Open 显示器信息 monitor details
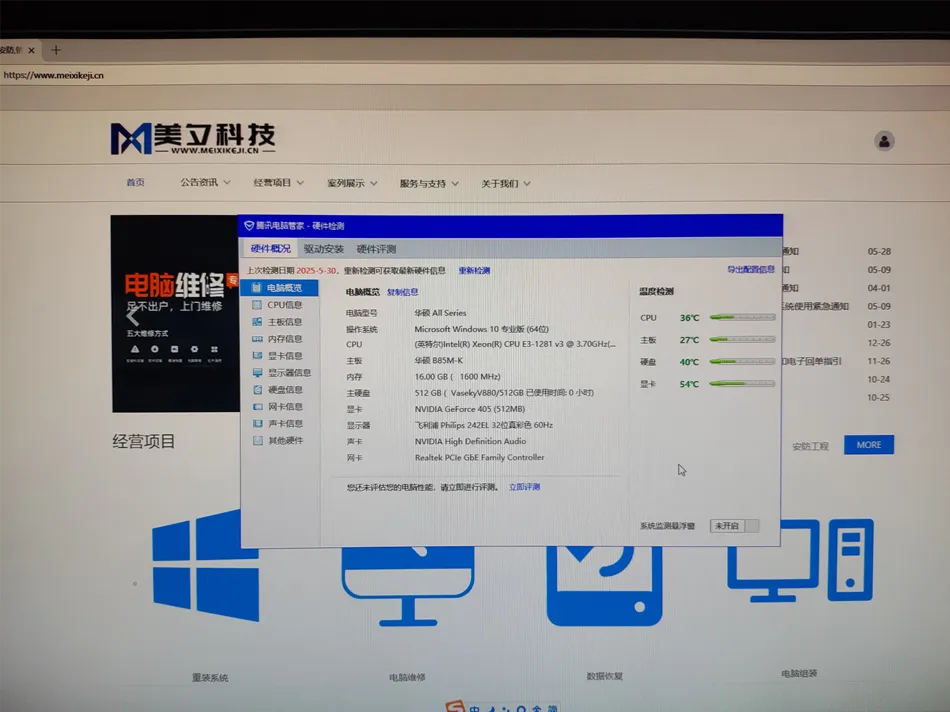This screenshot has height=712, width=950. pos(288,373)
